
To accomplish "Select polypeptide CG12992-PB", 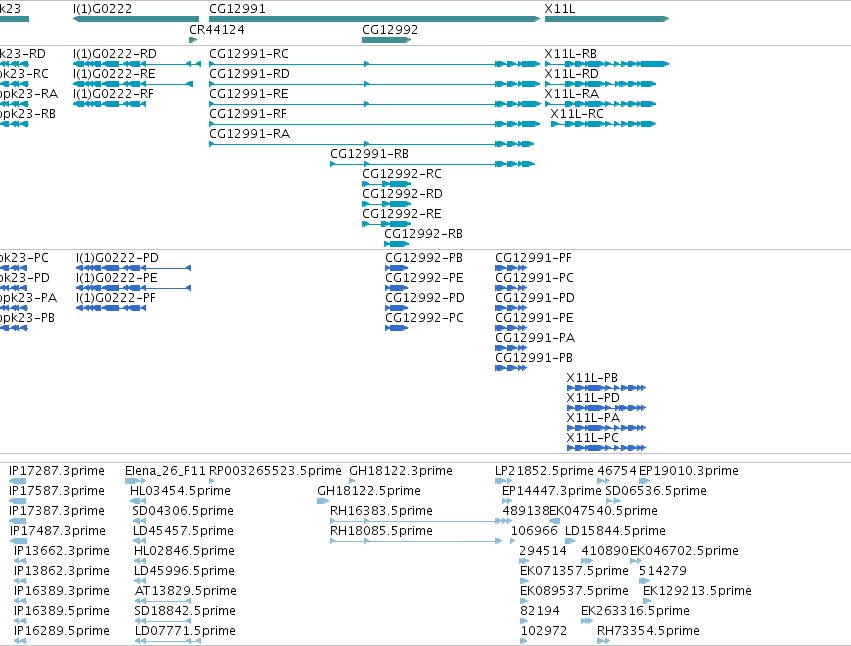I will pyautogui.click(x=396, y=268).
